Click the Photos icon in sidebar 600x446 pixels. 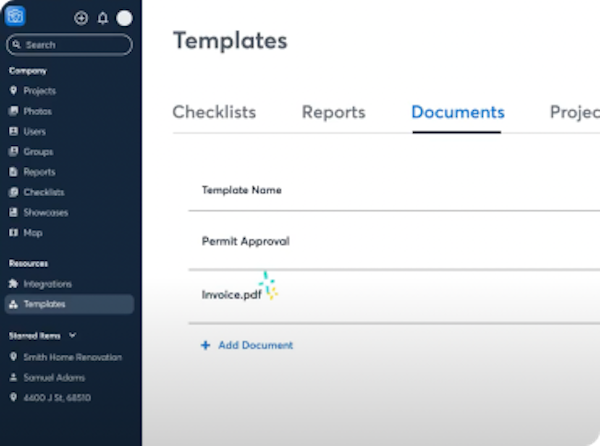click(13, 111)
